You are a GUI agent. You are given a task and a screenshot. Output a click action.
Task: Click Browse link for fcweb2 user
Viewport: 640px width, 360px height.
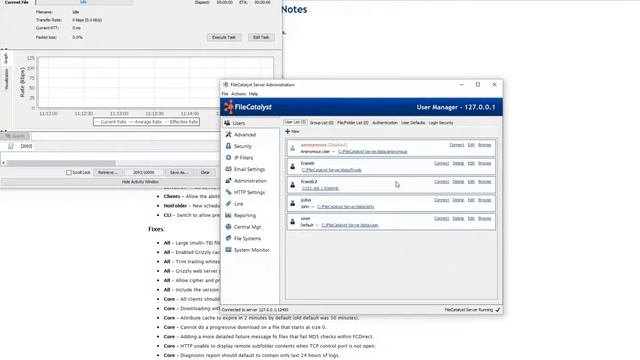pyautogui.click(x=484, y=182)
